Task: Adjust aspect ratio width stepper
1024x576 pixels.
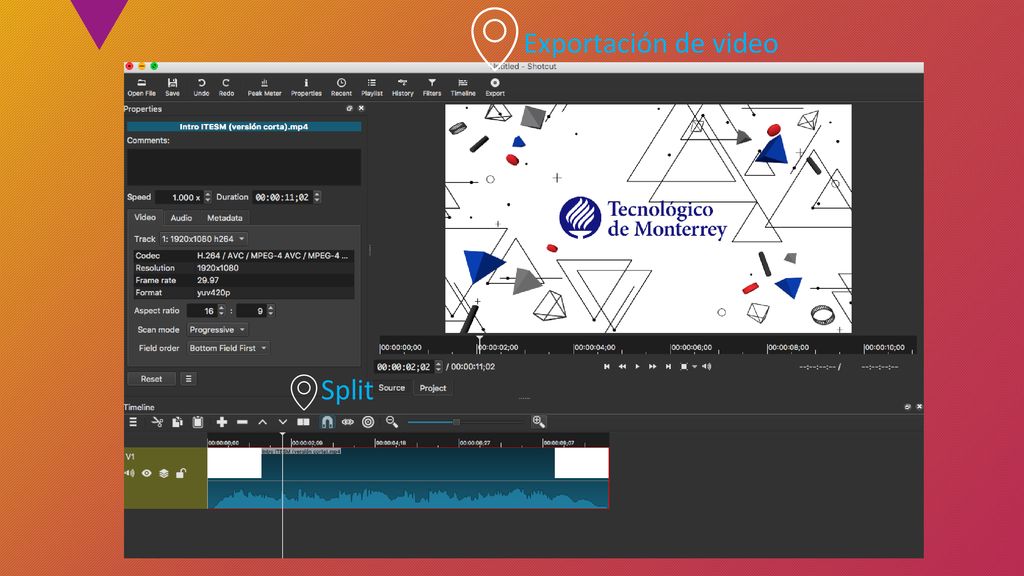Action: point(221,311)
